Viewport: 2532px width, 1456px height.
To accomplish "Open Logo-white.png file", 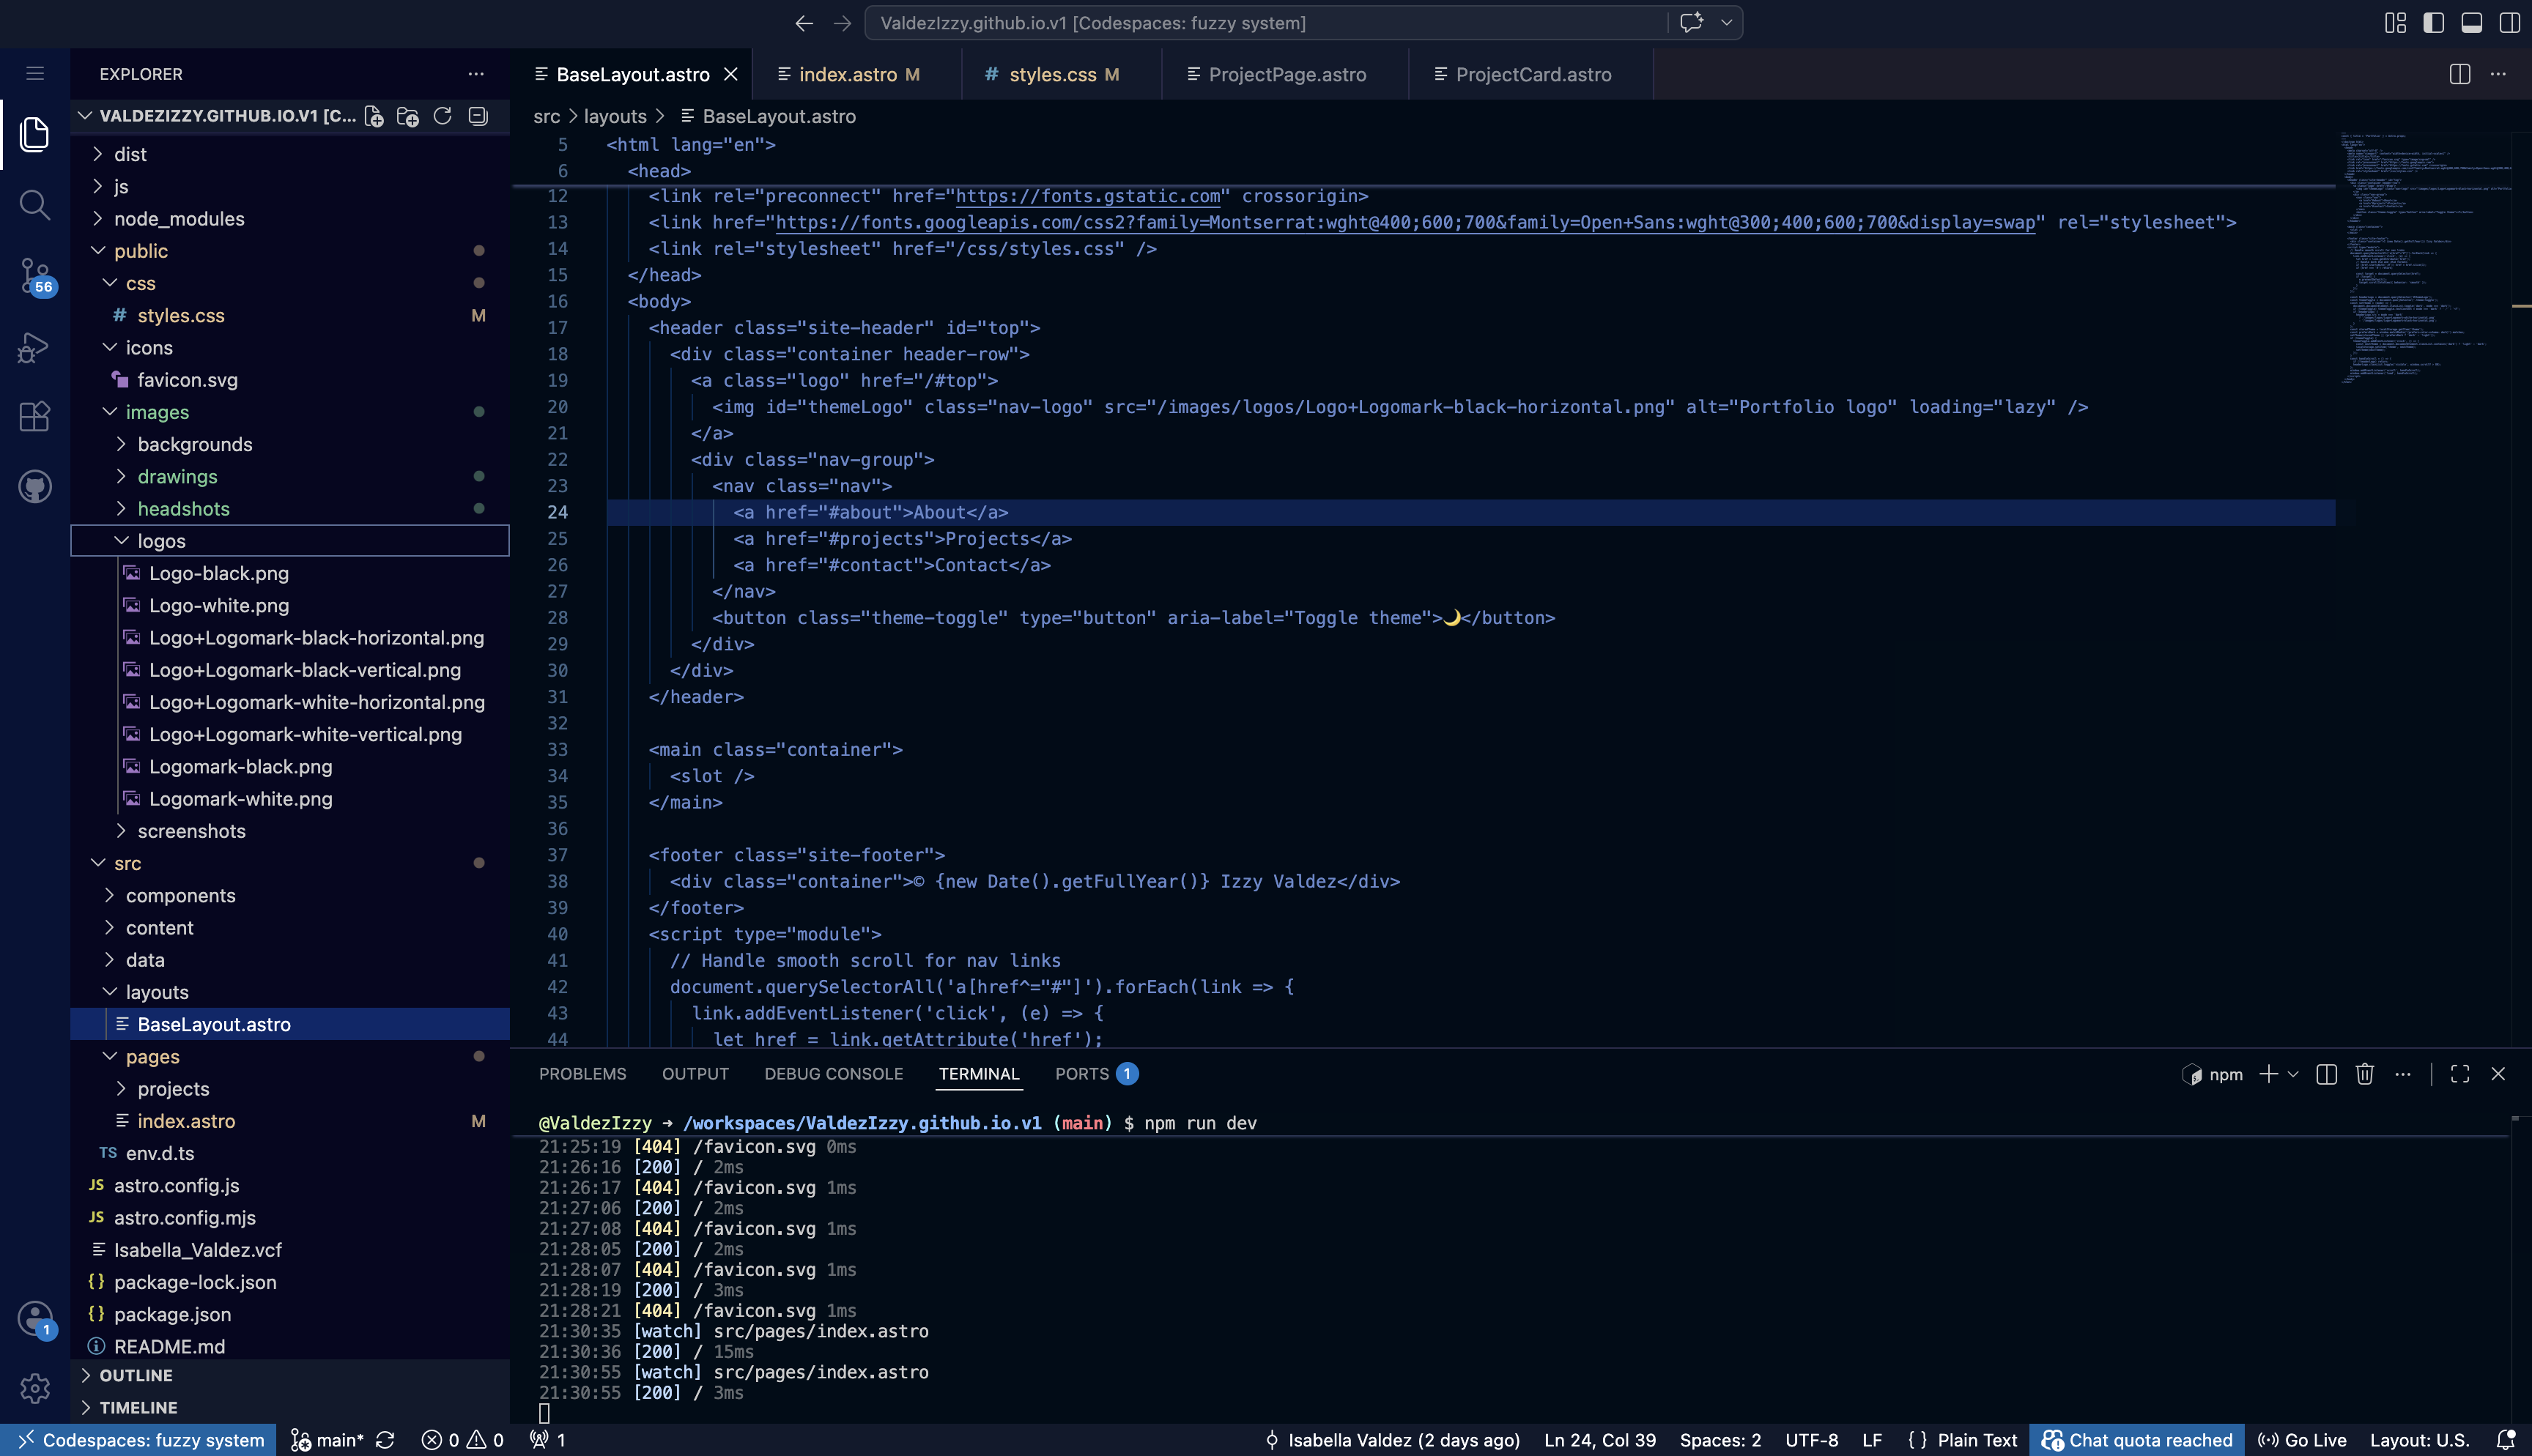I will (x=290, y=606).
